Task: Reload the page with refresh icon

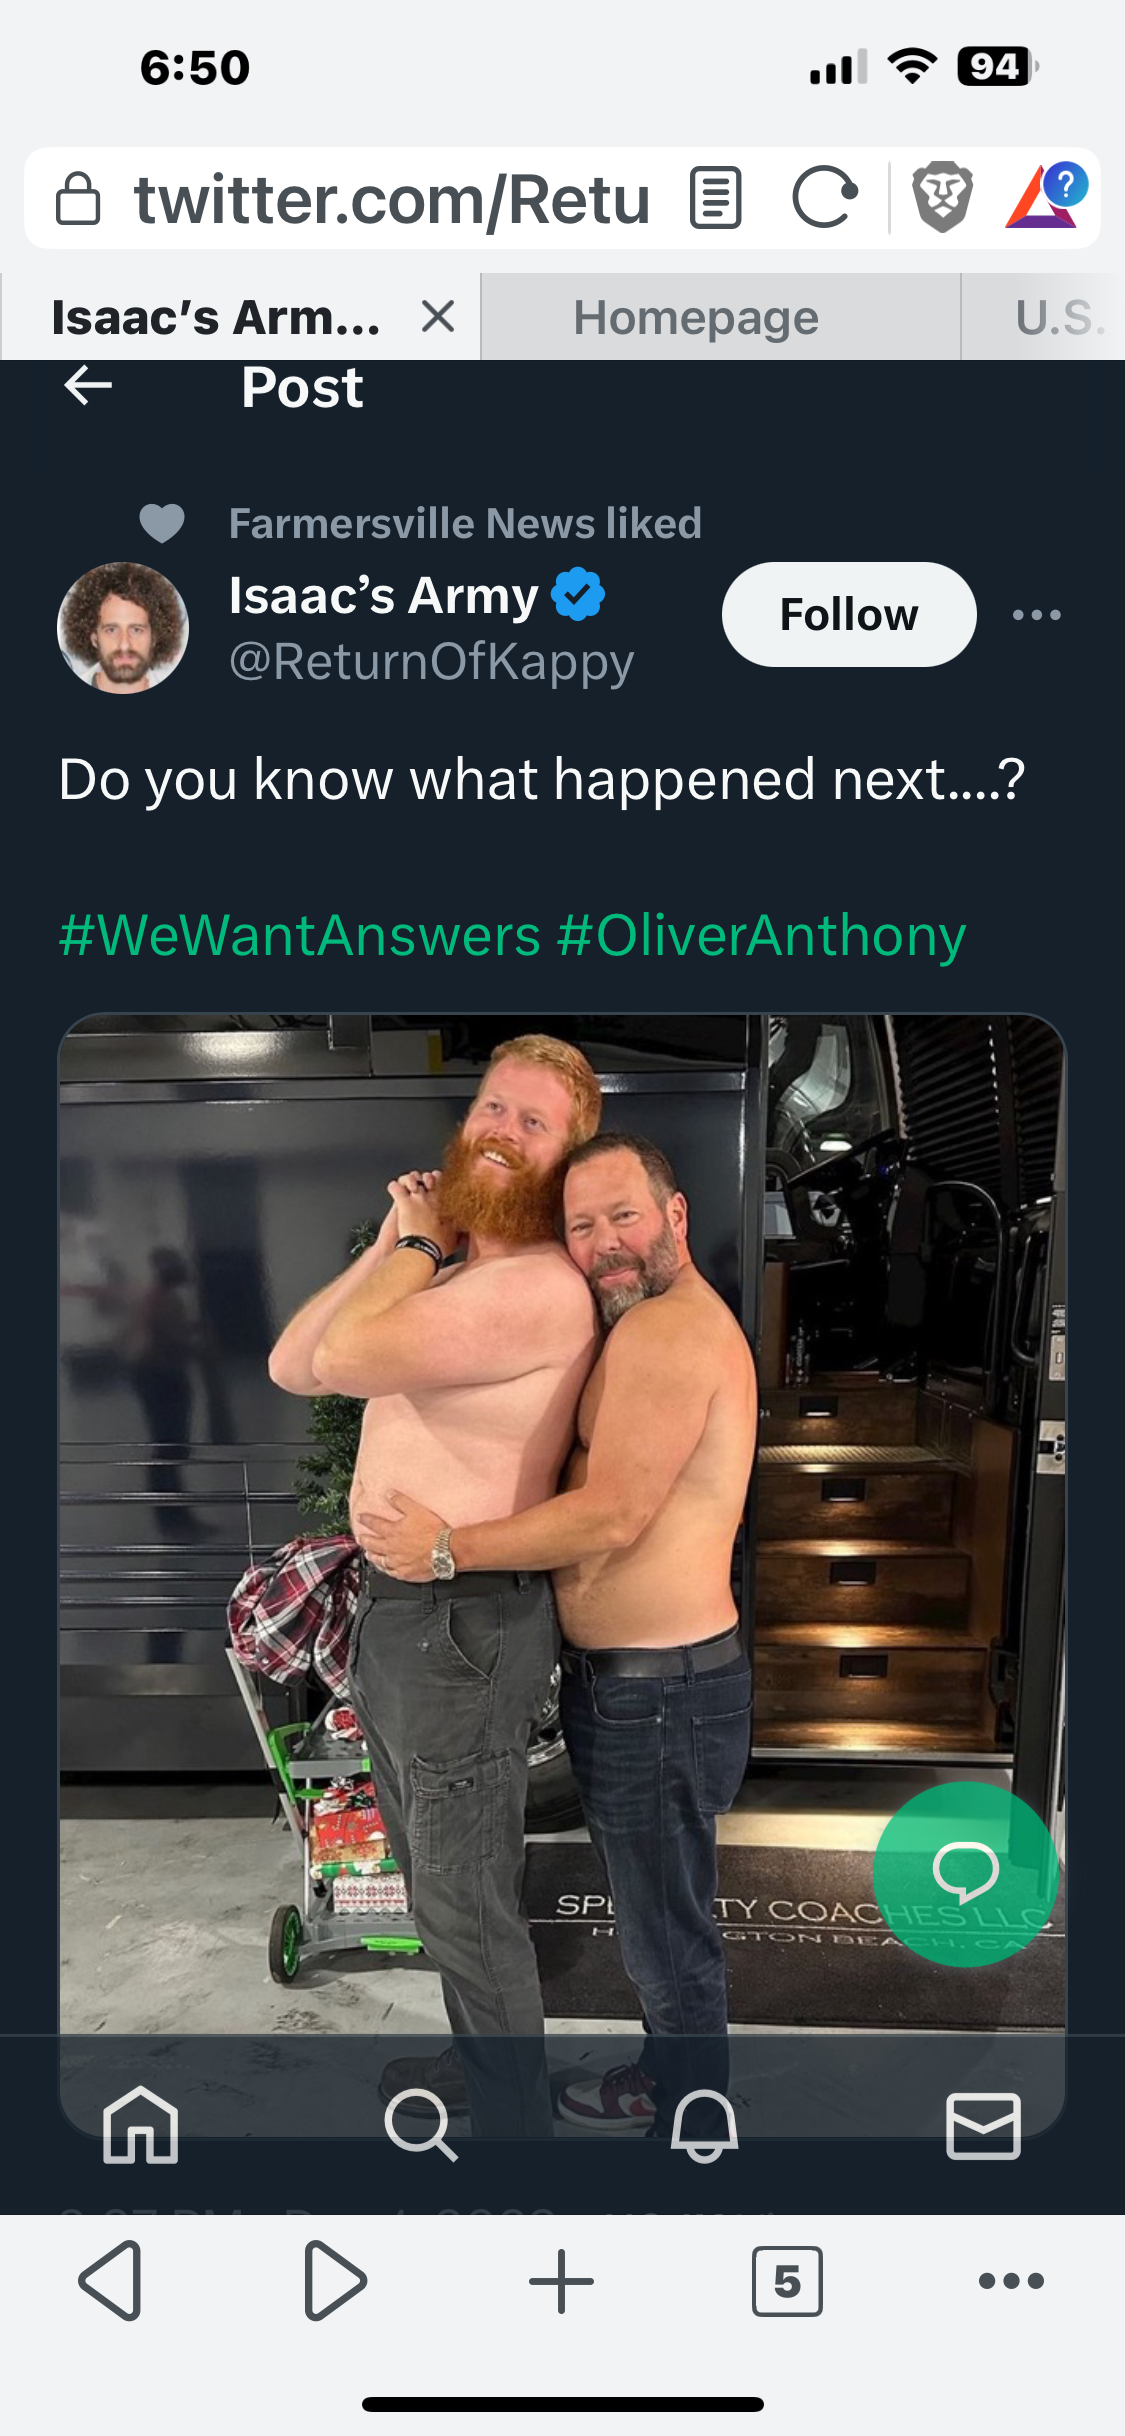Action: (x=825, y=198)
